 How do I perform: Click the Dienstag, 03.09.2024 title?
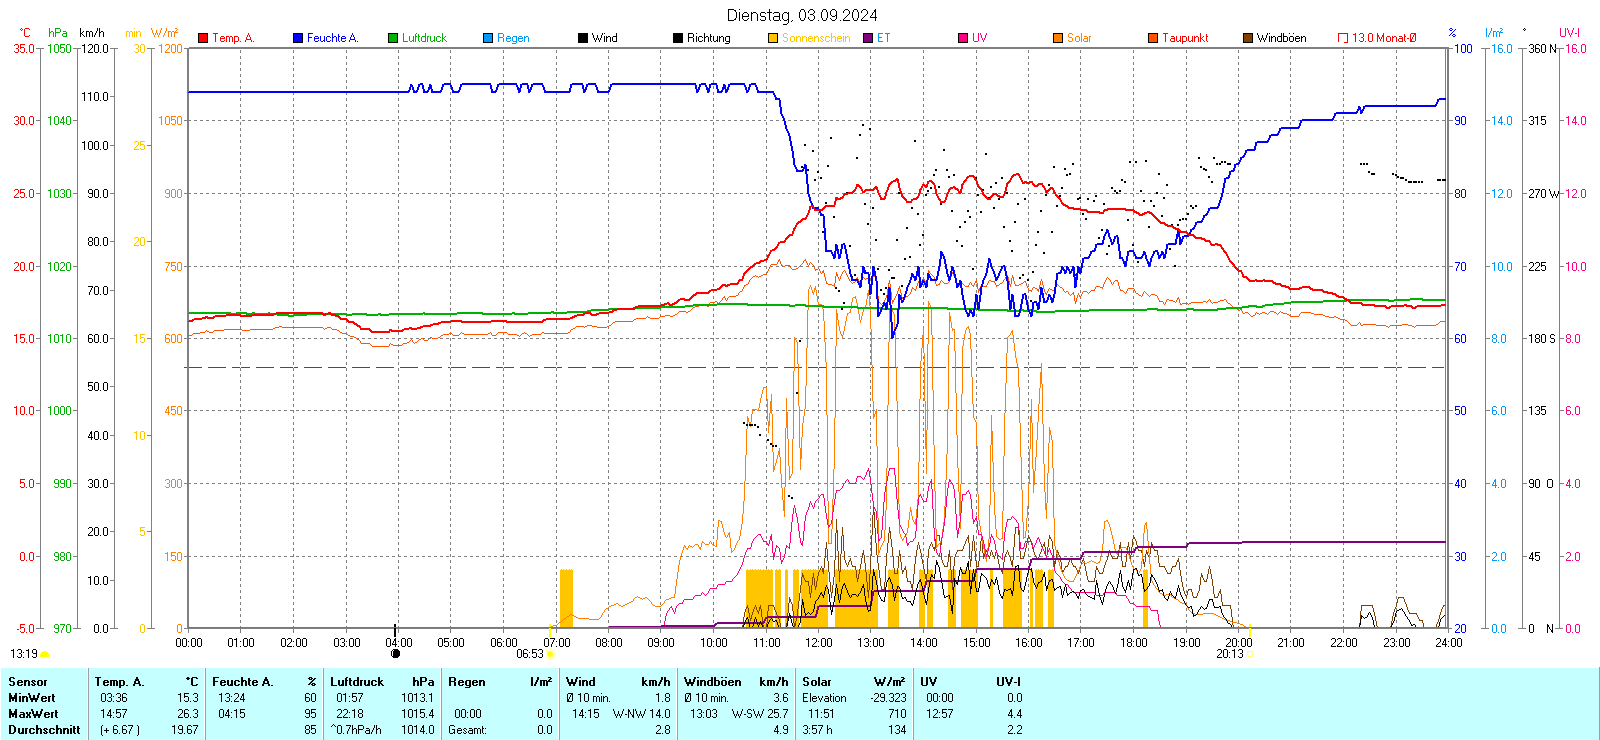pyautogui.click(x=802, y=15)
